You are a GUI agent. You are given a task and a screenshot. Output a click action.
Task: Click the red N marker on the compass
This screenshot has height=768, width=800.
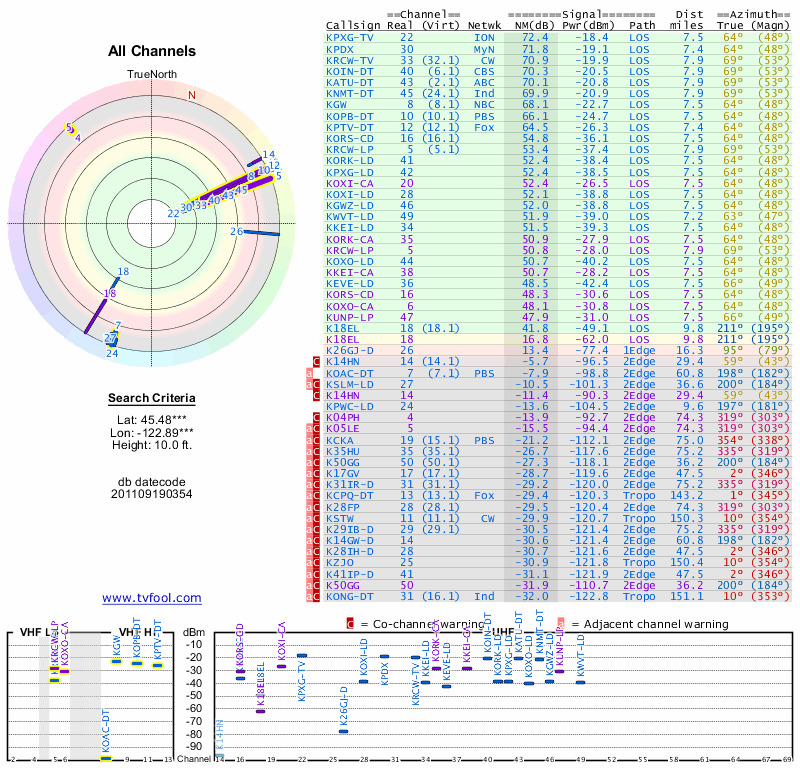coord(192,96)
